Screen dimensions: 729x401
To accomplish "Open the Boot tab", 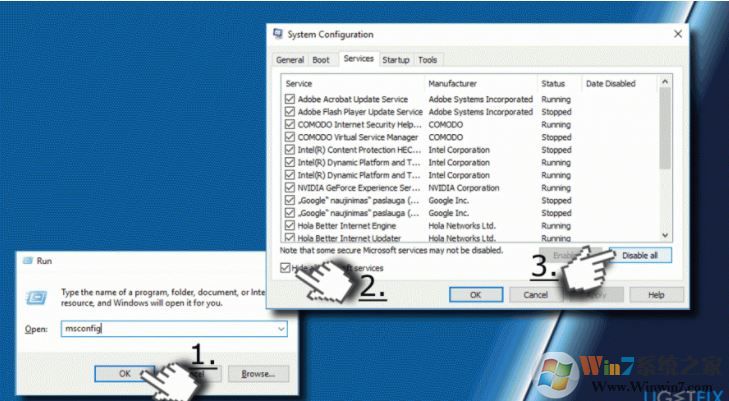I will pos(321,60).
